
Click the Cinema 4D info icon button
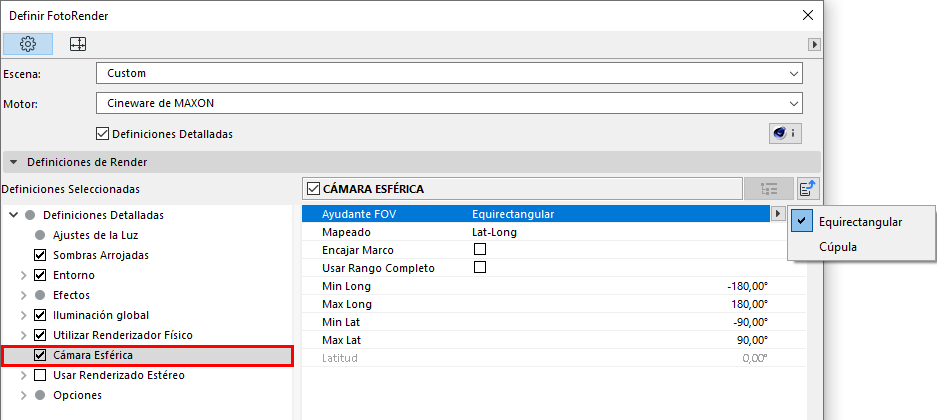coord(785,133)
